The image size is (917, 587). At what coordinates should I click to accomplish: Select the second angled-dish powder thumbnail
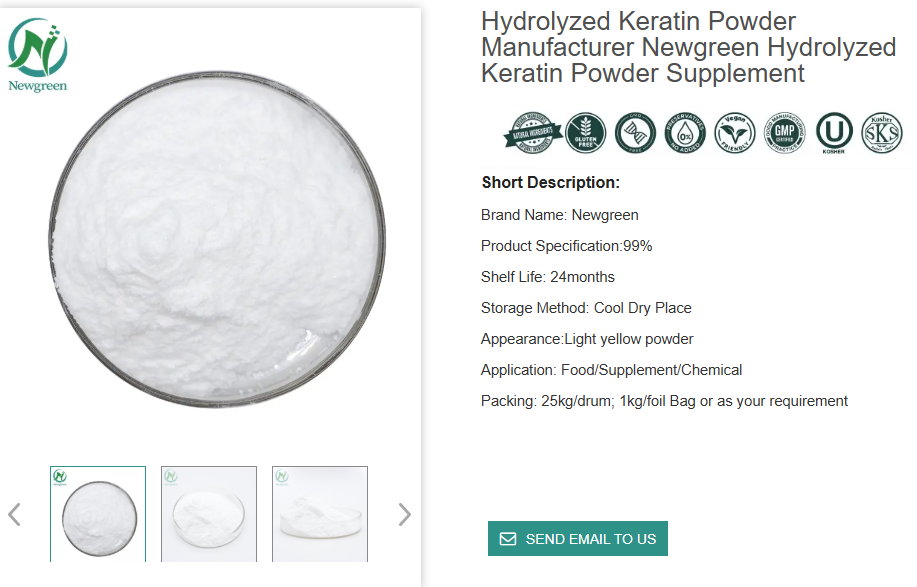coord(209,514)
